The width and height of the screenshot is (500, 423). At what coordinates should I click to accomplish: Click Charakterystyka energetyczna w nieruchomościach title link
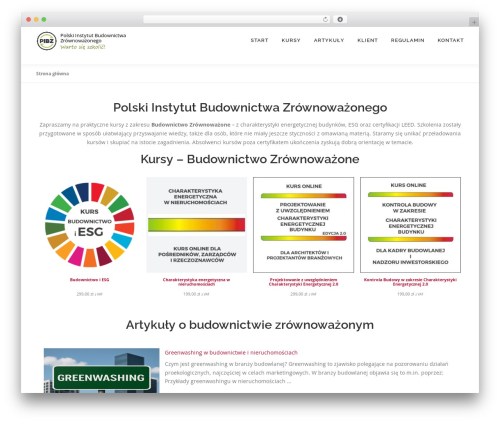196,282
